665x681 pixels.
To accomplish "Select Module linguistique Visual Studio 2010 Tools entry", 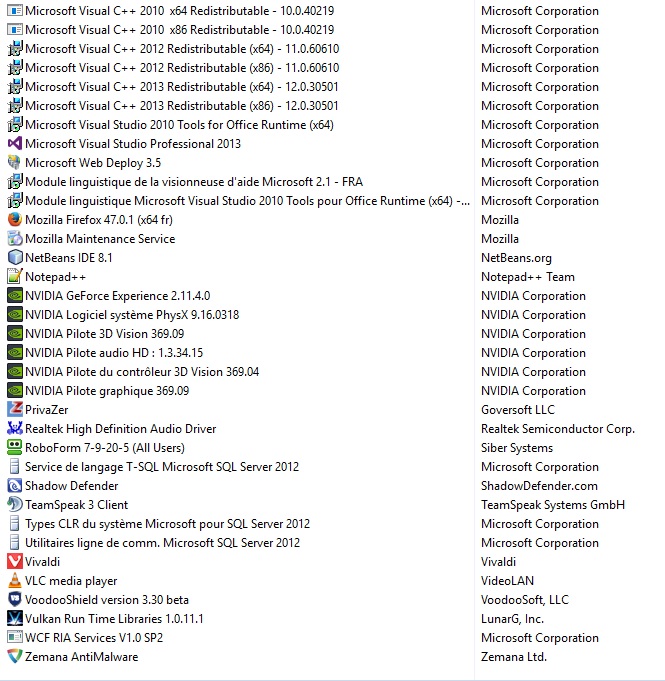I will pos(248,201).
